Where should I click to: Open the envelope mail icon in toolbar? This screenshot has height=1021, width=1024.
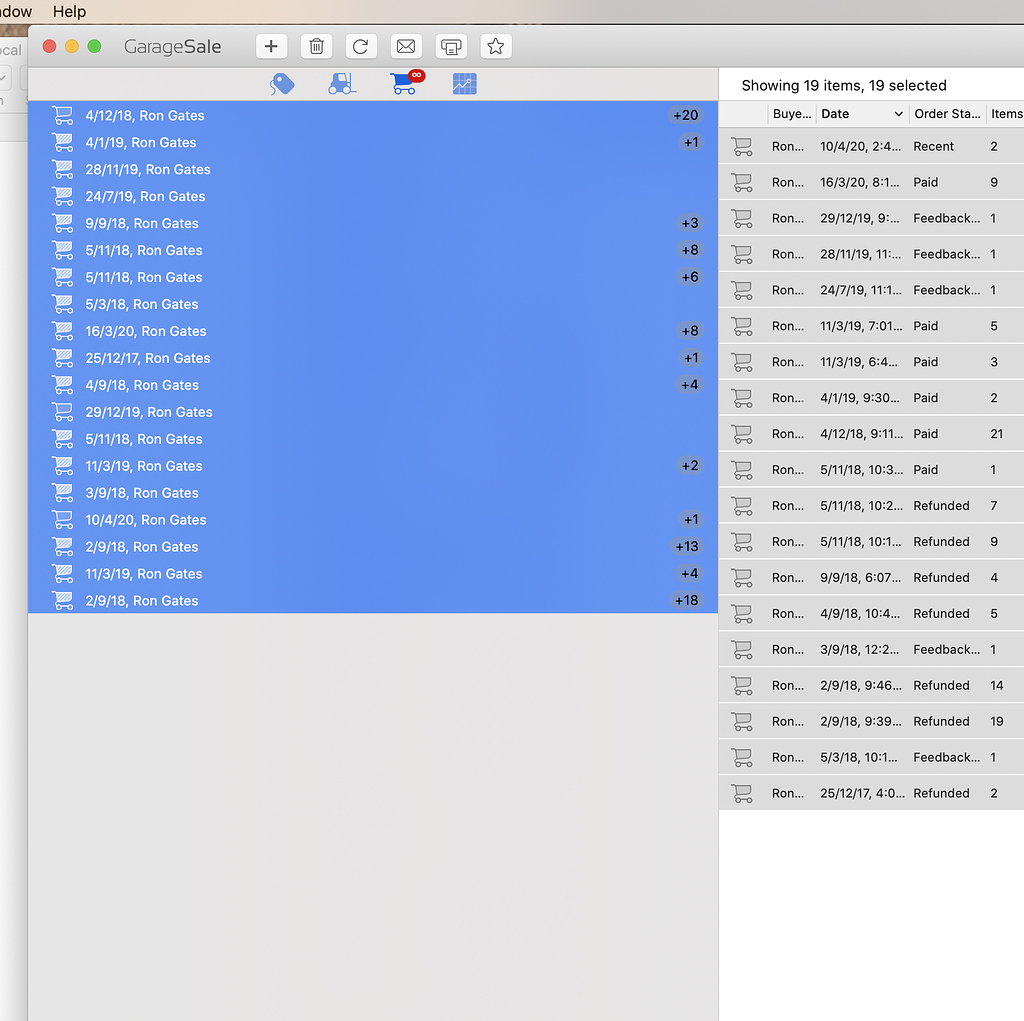click(x=406, y=46)
